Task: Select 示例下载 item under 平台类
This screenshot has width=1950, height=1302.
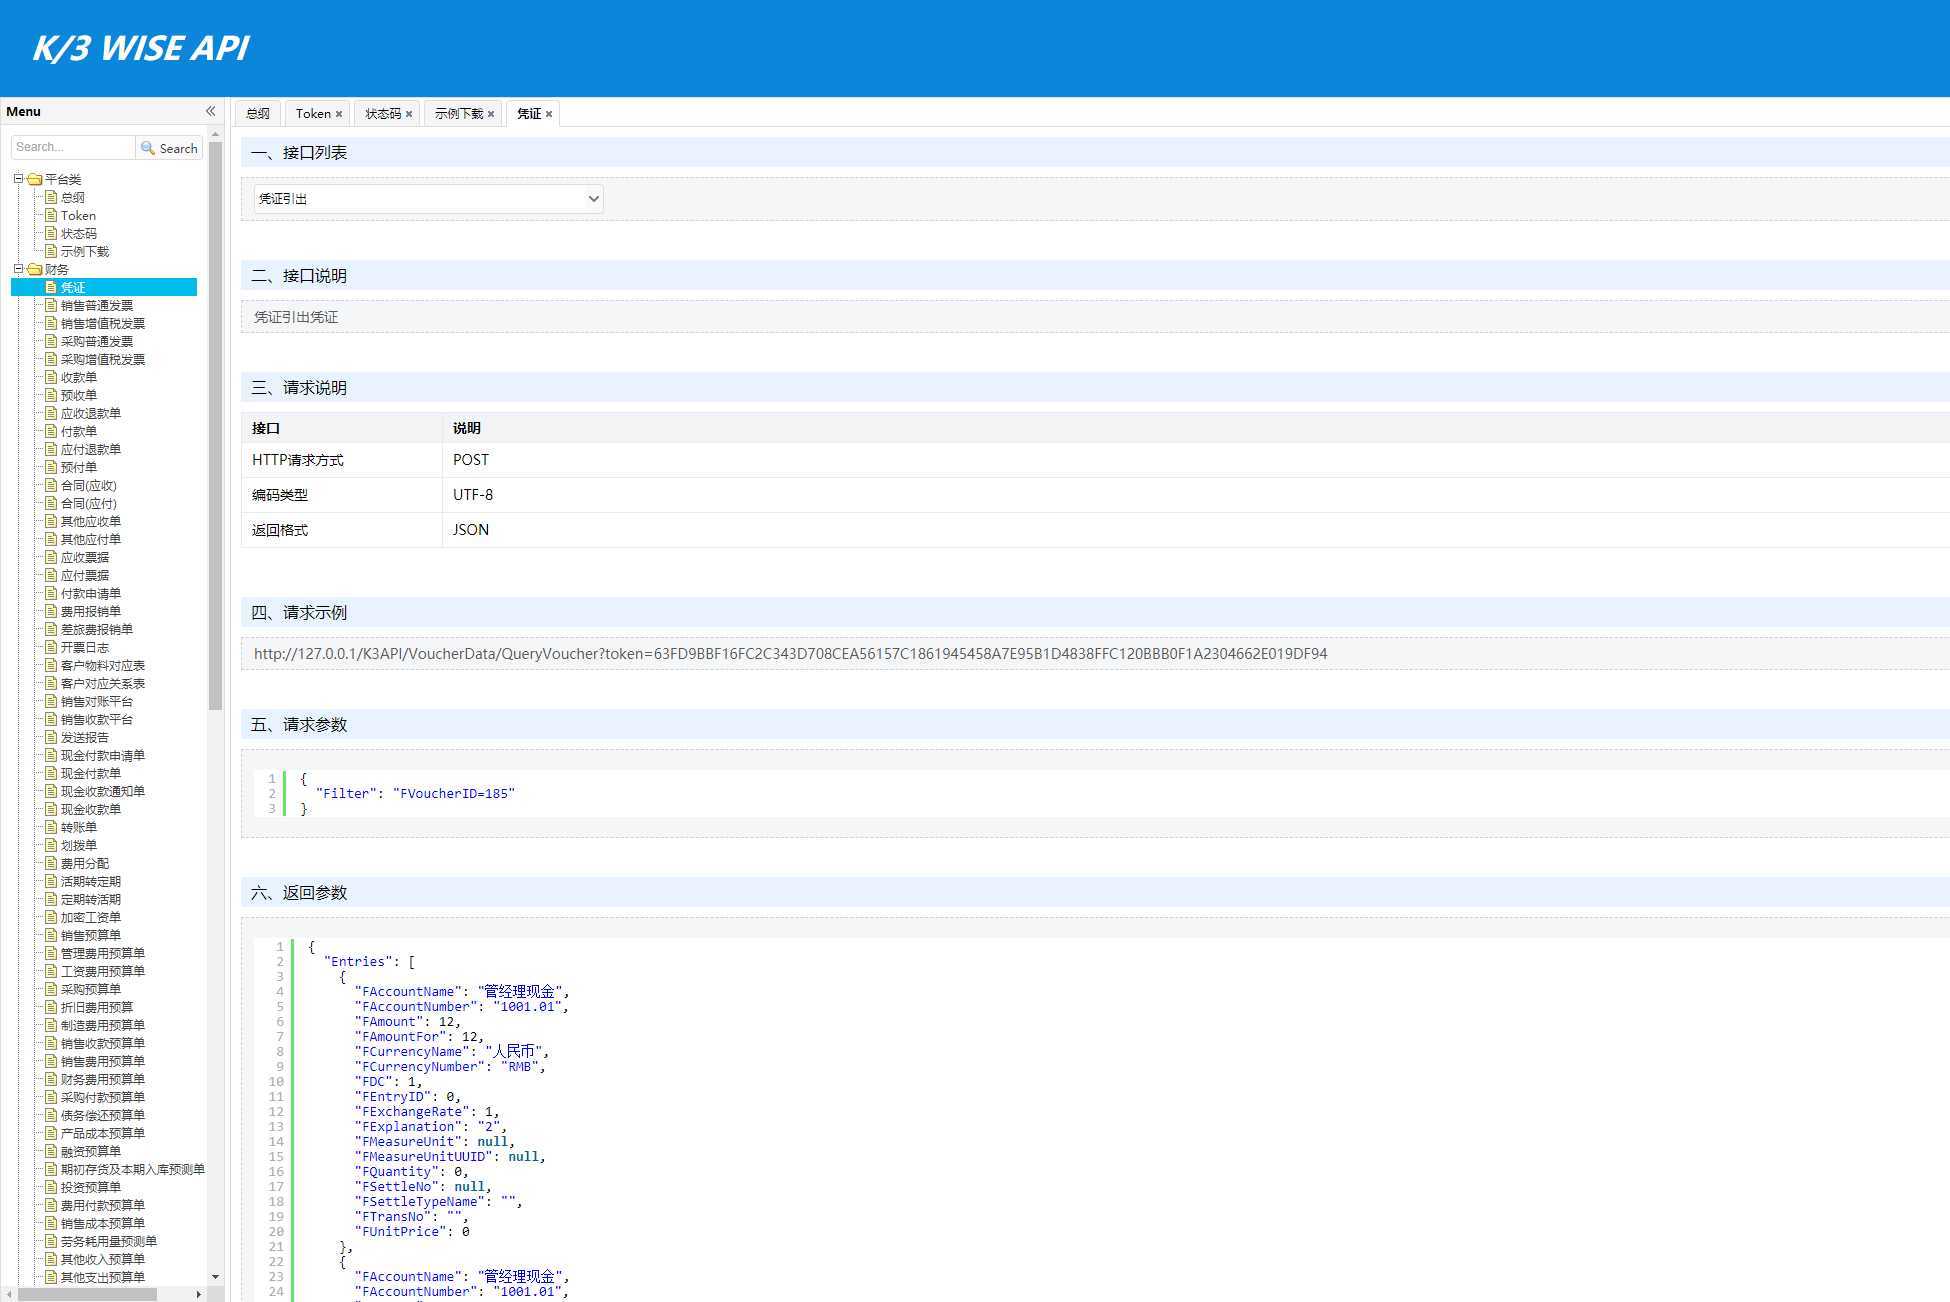Action: (84, 252)
